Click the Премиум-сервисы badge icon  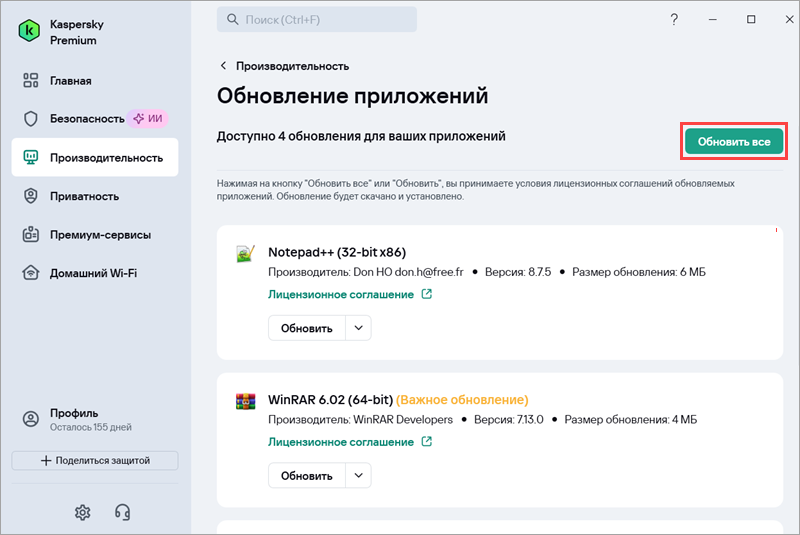point(31,235)
